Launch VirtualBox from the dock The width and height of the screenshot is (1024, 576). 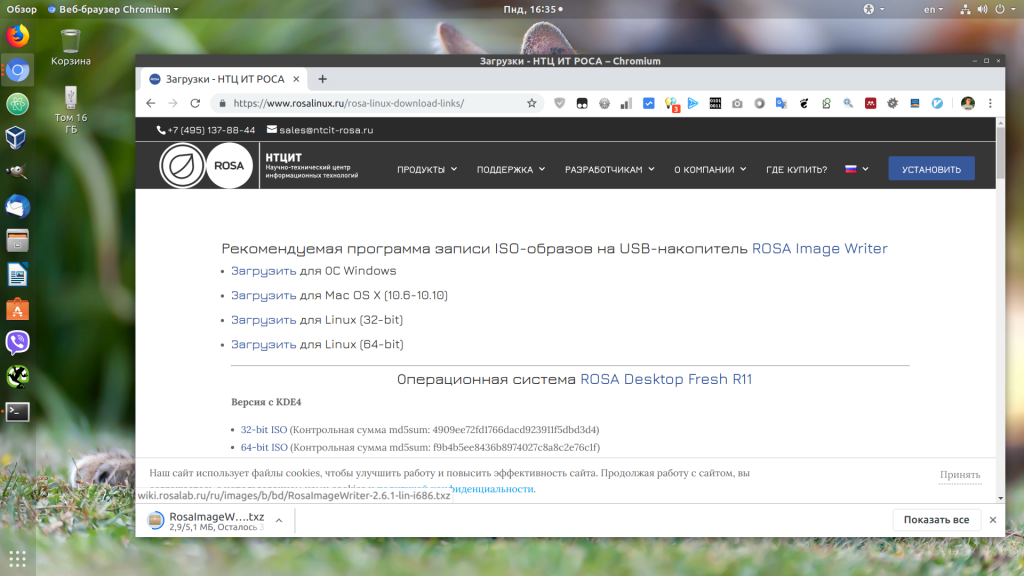(x=17, y=137)
